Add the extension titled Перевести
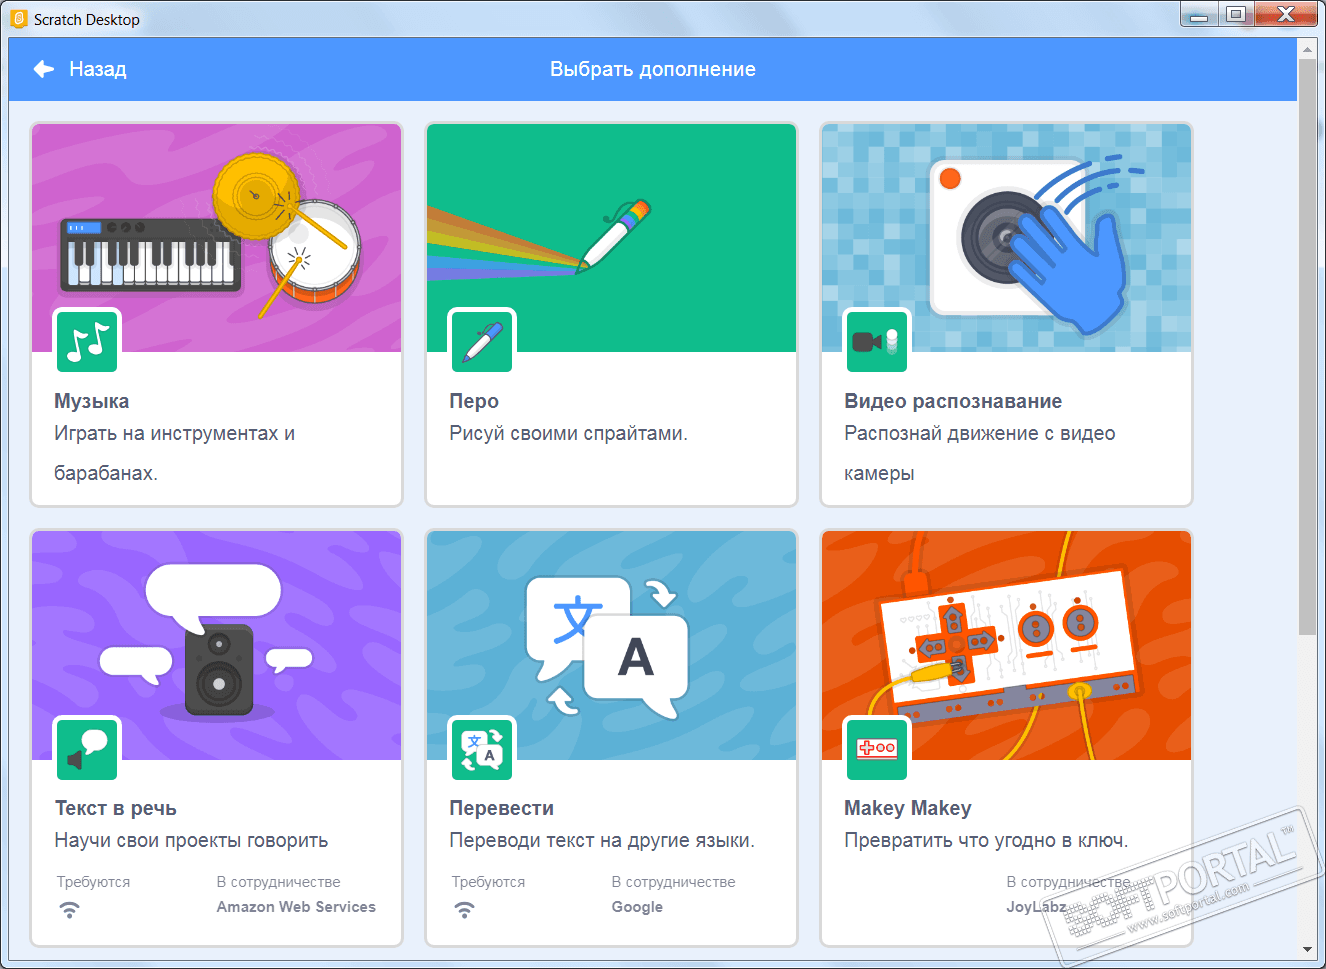The width and height of the screenshot is (1326, 969). [x=501, y=808]
